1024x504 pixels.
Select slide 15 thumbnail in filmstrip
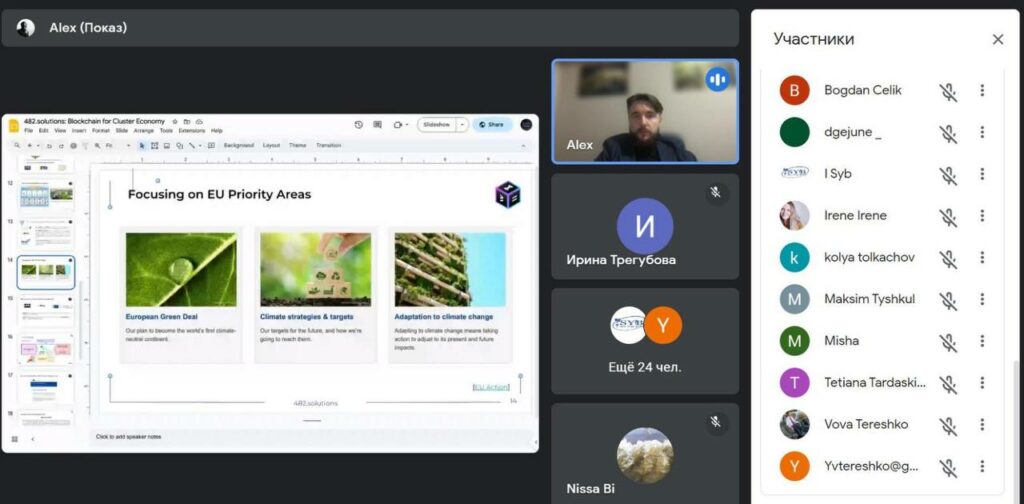click(46, 311)
